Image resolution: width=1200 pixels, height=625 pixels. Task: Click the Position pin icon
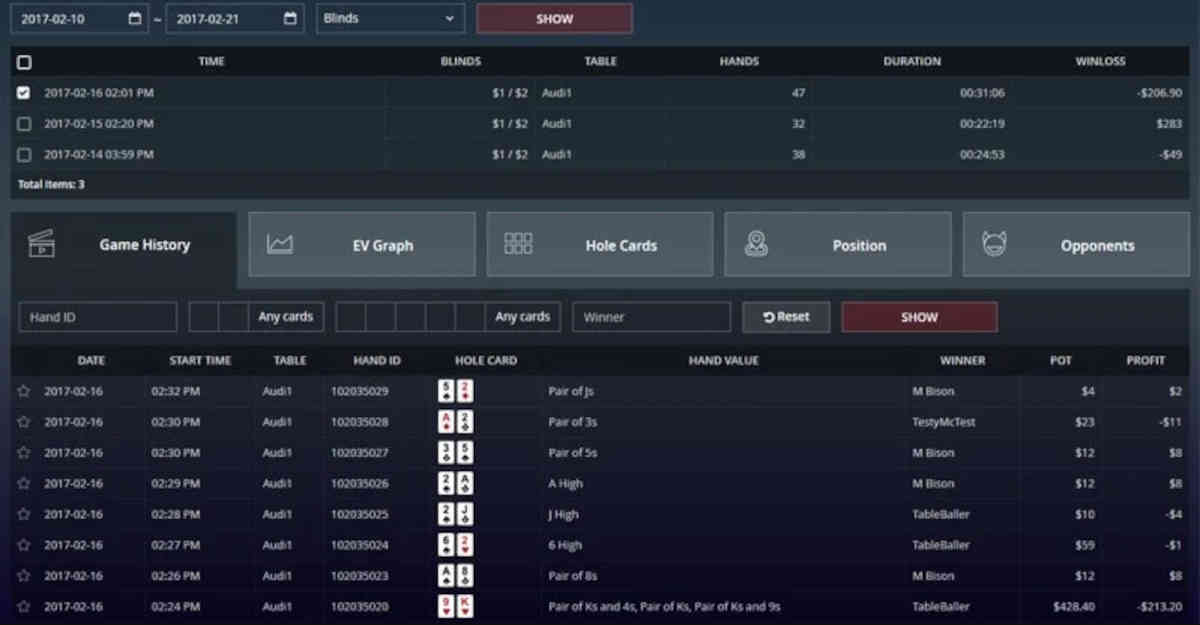[x=756, y=245]
